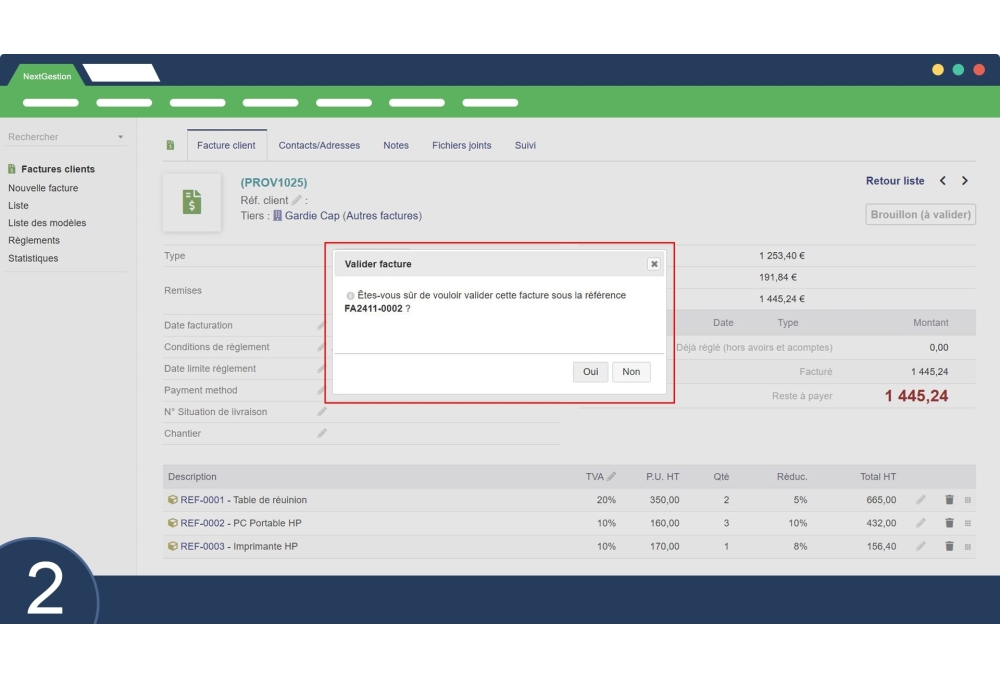The width and height of the screenshot is (1000, 679).
Task: Click the green invoice document icon thumbnail
Action: click(x=191, y=203)
